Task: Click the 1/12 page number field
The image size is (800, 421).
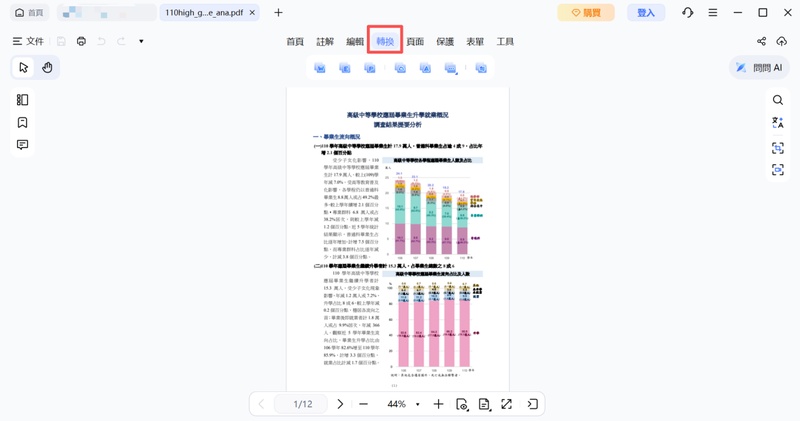Action: point(303,404)
